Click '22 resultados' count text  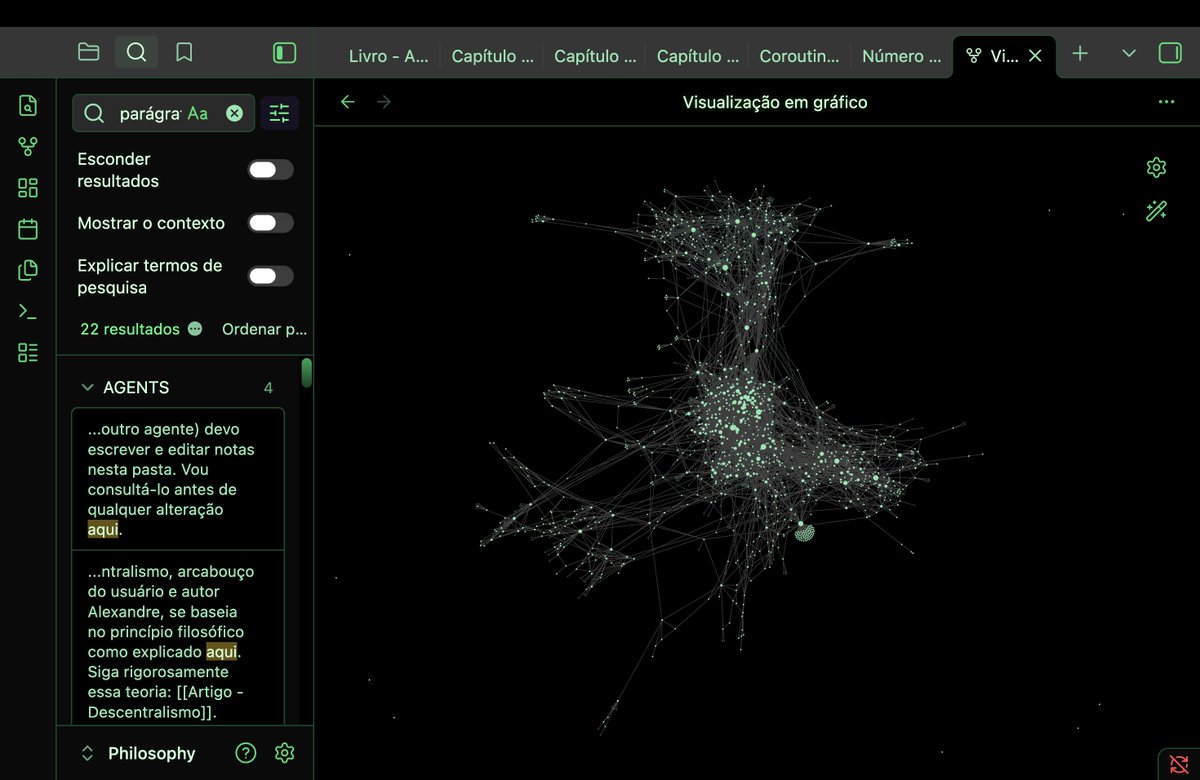click(x=130, y=329)
